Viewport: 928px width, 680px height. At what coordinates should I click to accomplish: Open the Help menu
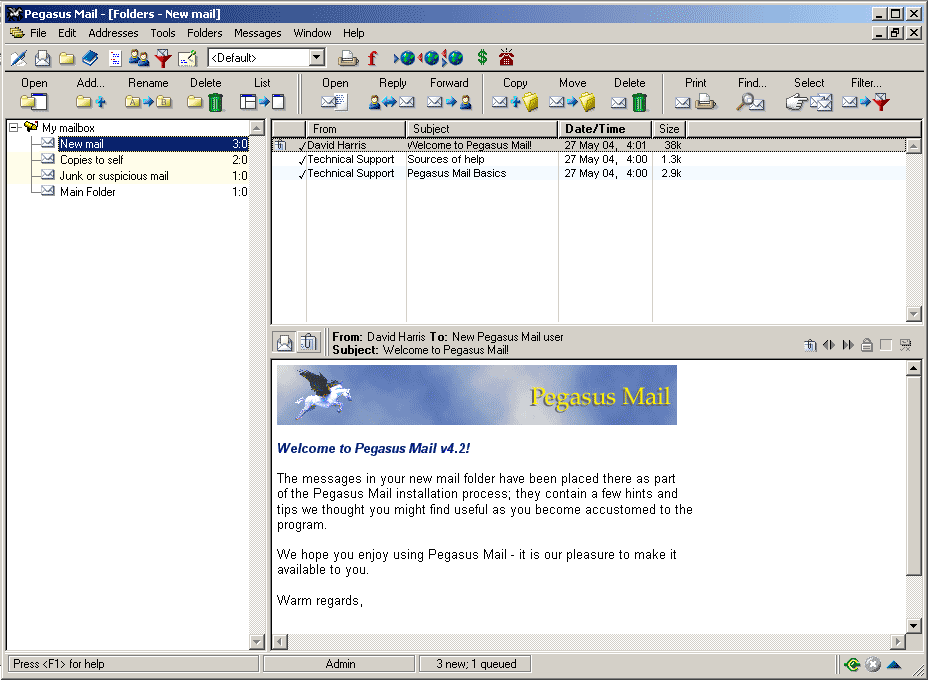click(353, 33)
